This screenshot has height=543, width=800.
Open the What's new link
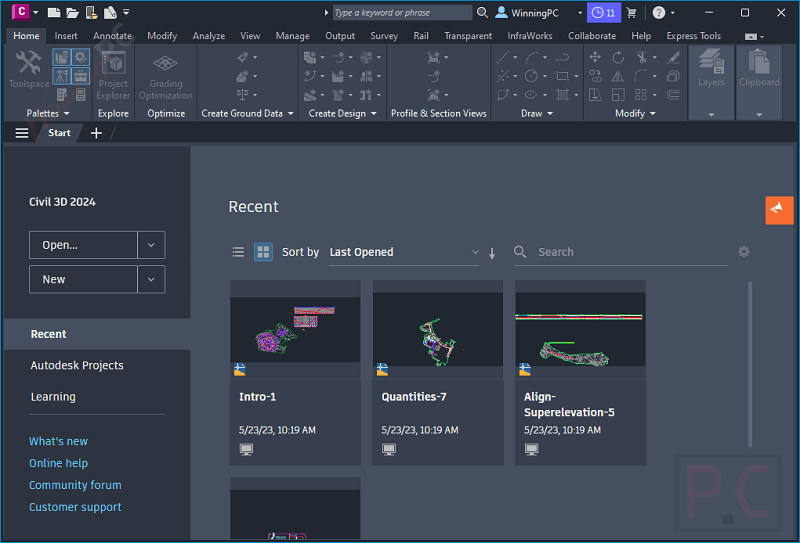click(x=58, y=441)
